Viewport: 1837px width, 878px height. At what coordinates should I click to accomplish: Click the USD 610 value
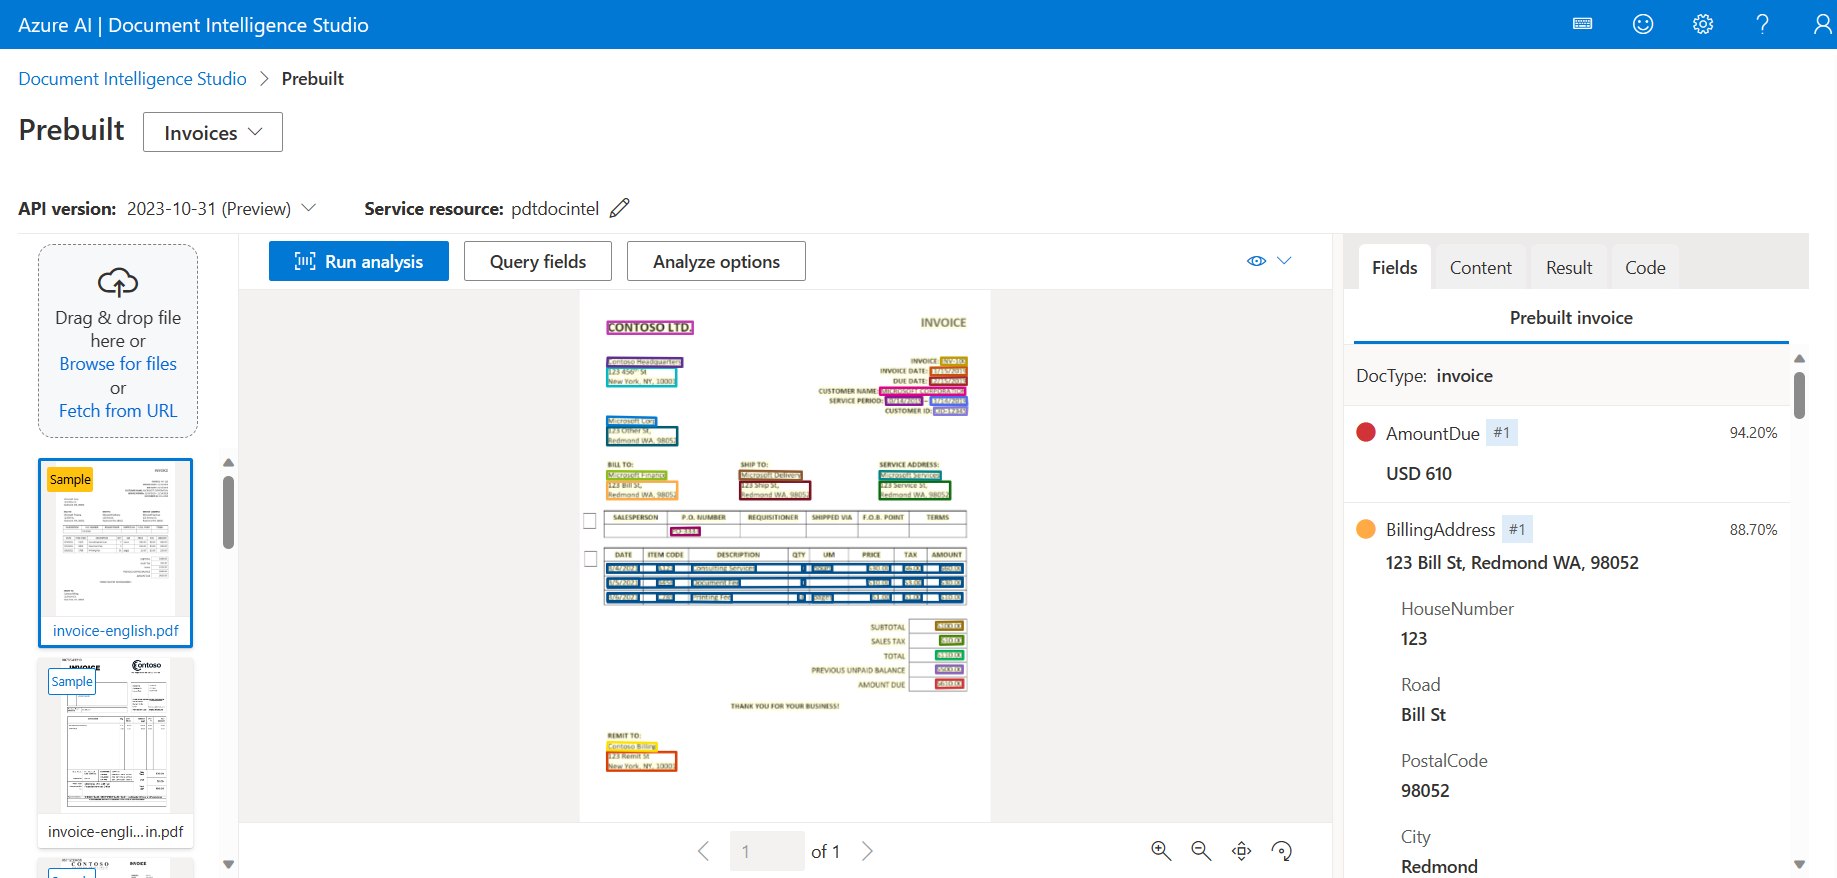(1418, 473)
